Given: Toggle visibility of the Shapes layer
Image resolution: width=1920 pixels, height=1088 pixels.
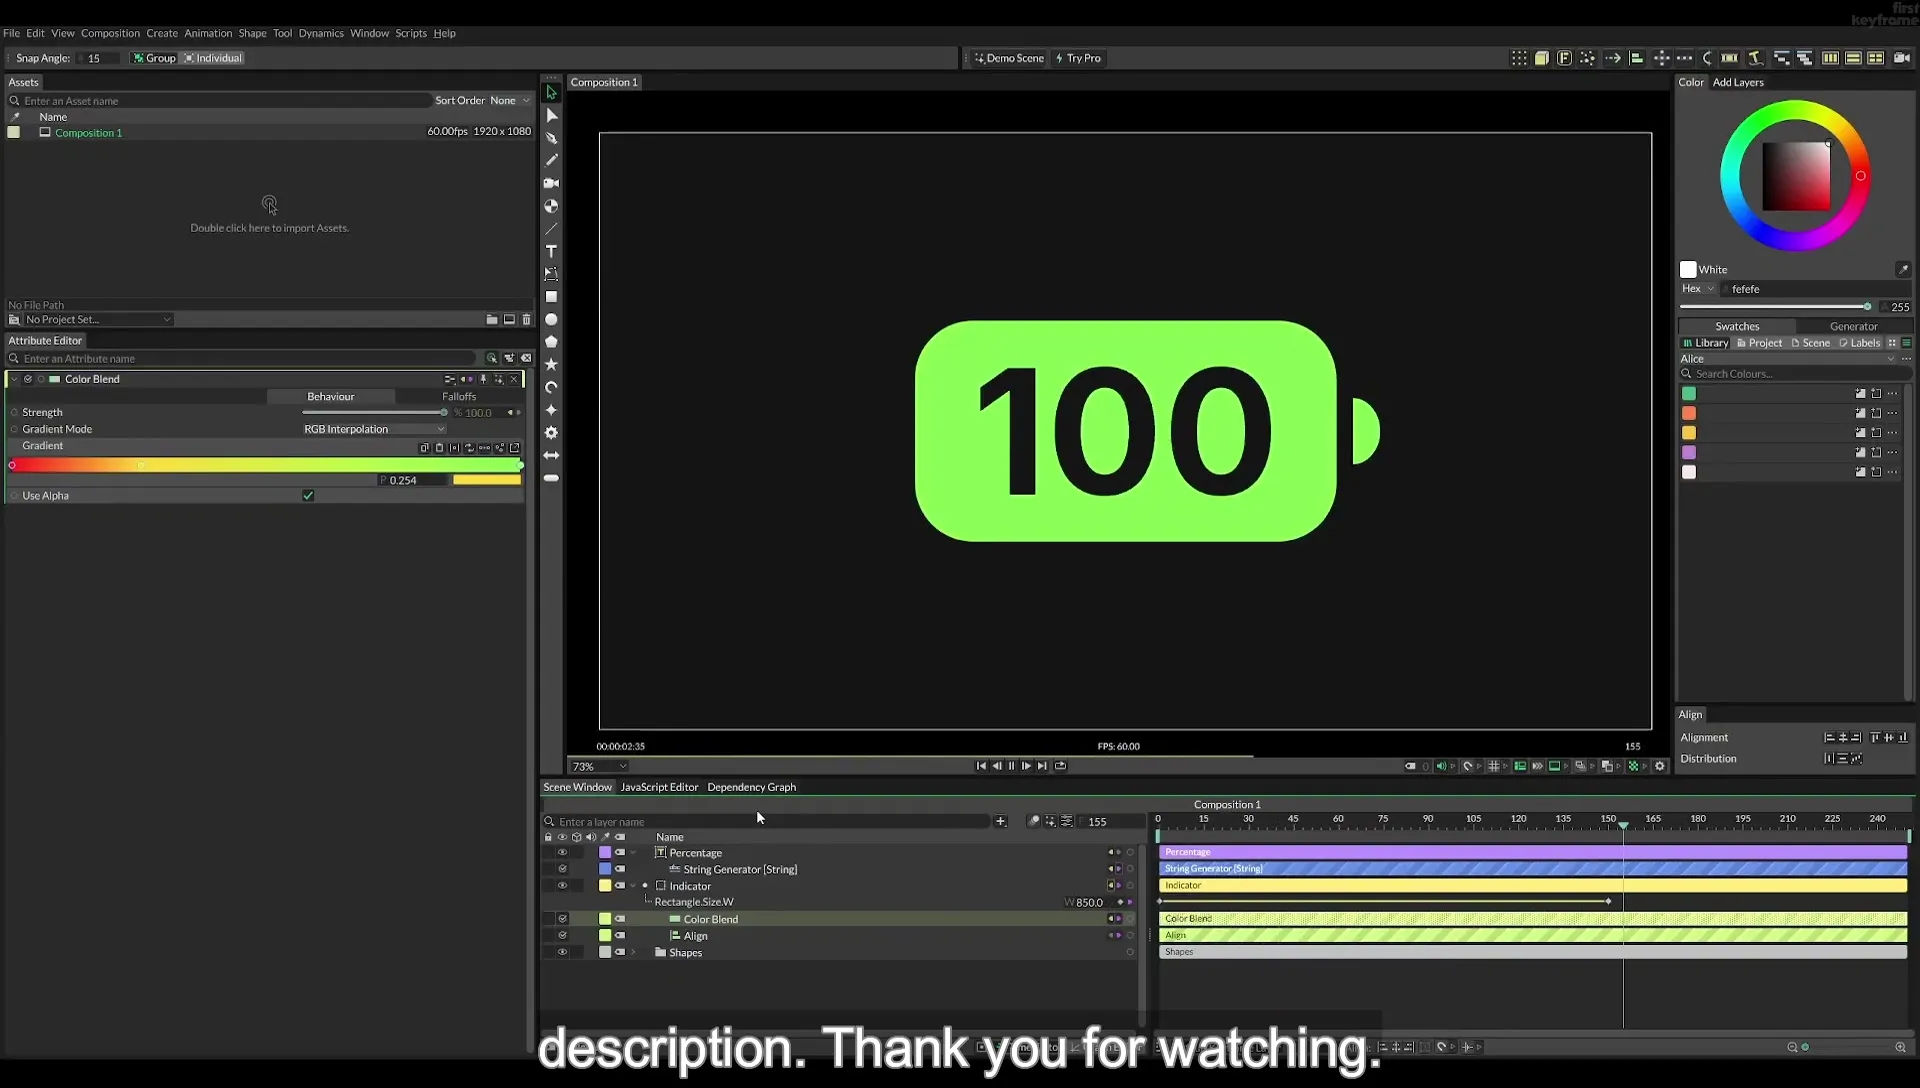Looking at the screenshot, I should coord(562,953).
